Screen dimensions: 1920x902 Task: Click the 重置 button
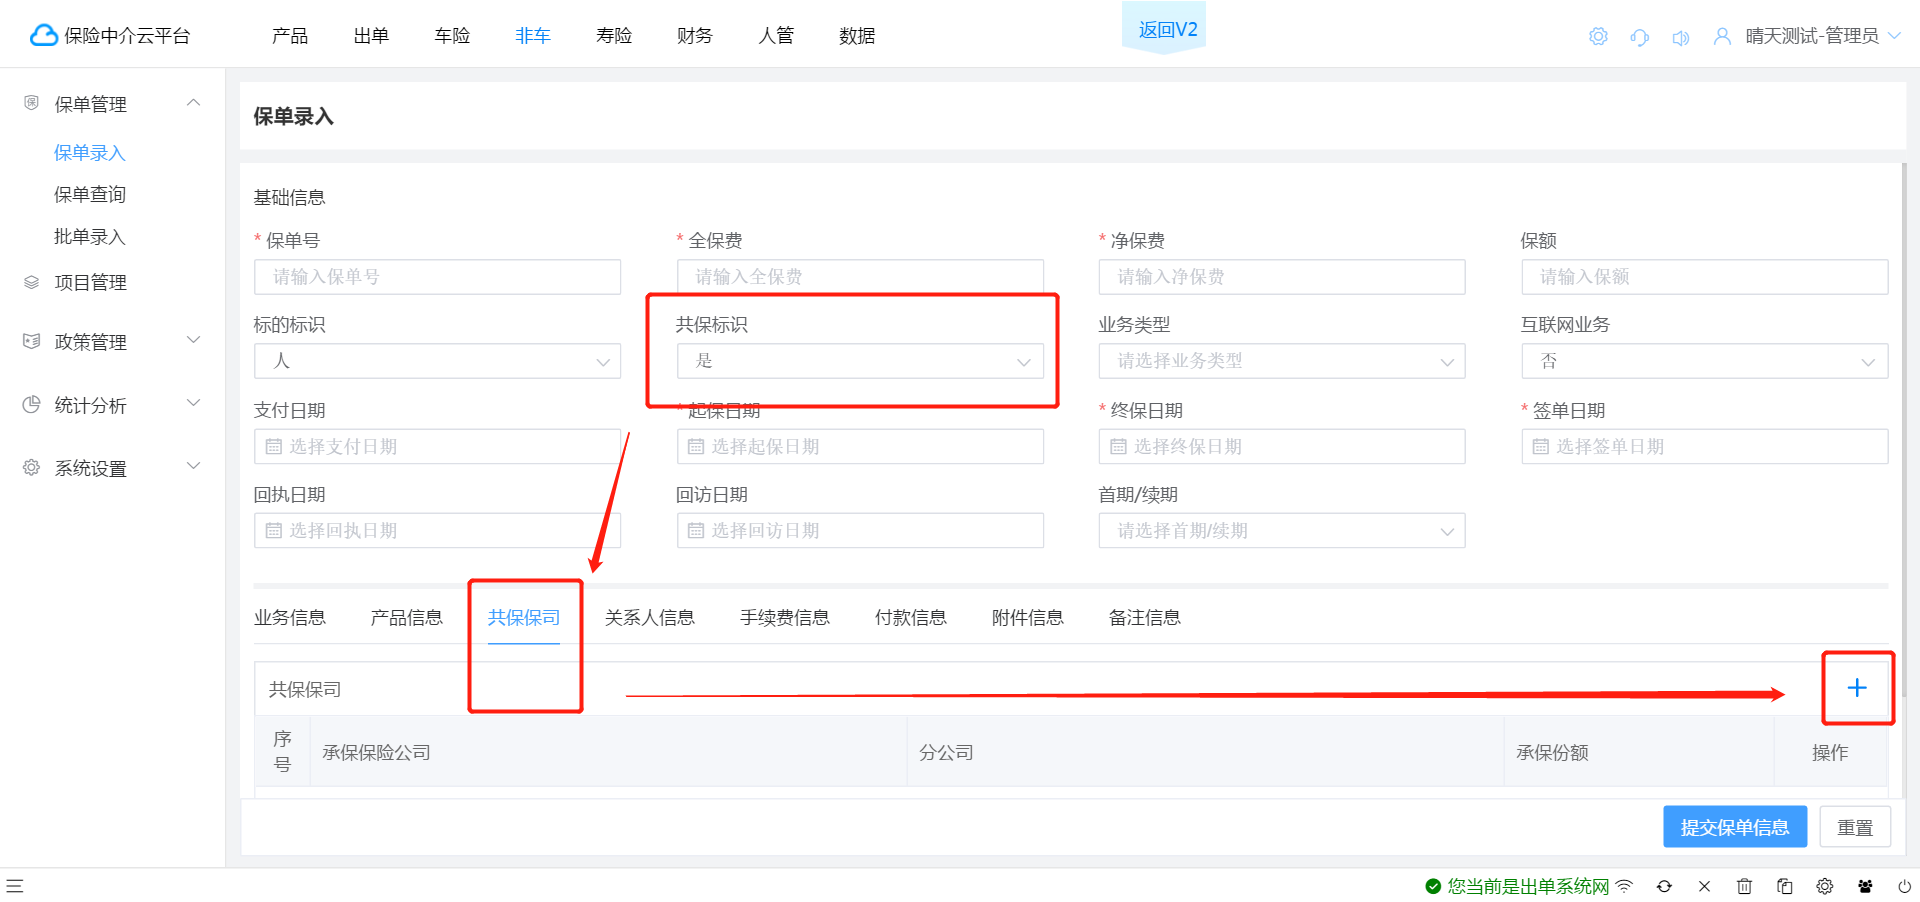click(1855, 827)
